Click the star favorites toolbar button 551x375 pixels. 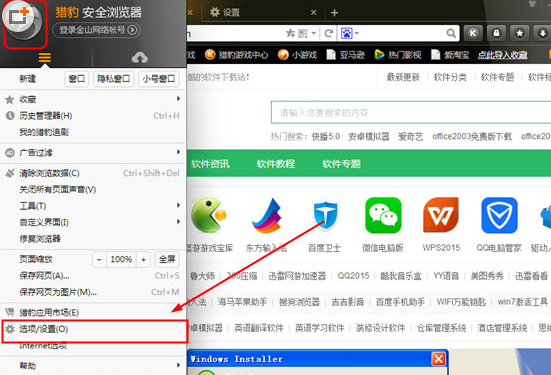pos(519,33)
